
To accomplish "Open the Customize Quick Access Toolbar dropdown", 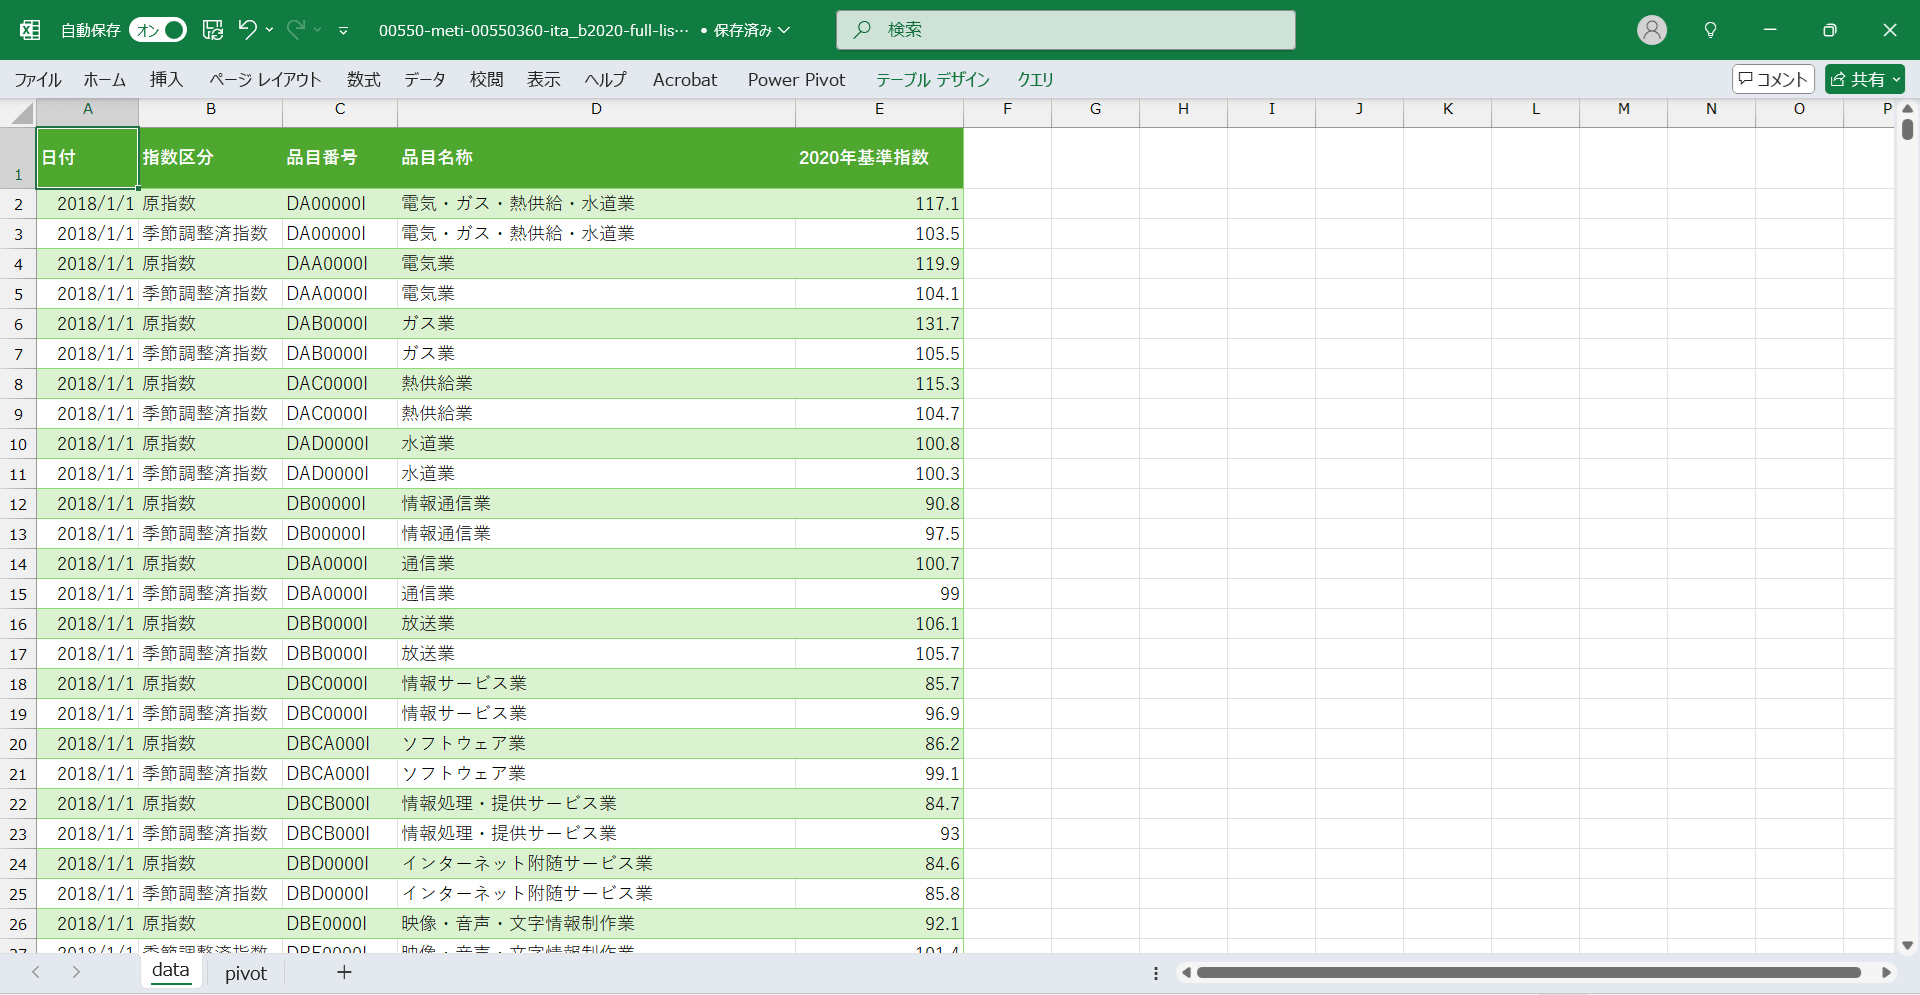I will pyautogui.click(x=343, y=31).
